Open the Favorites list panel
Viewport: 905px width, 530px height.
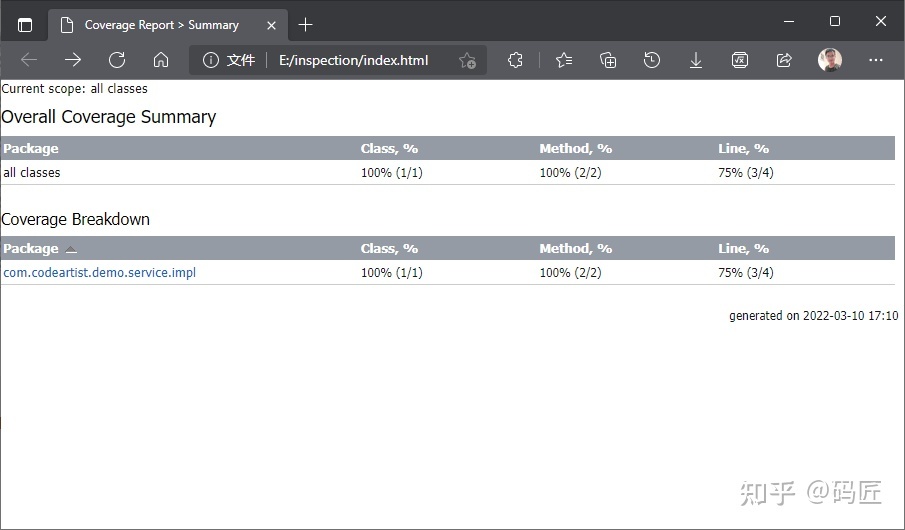click(x=564, y=60)
